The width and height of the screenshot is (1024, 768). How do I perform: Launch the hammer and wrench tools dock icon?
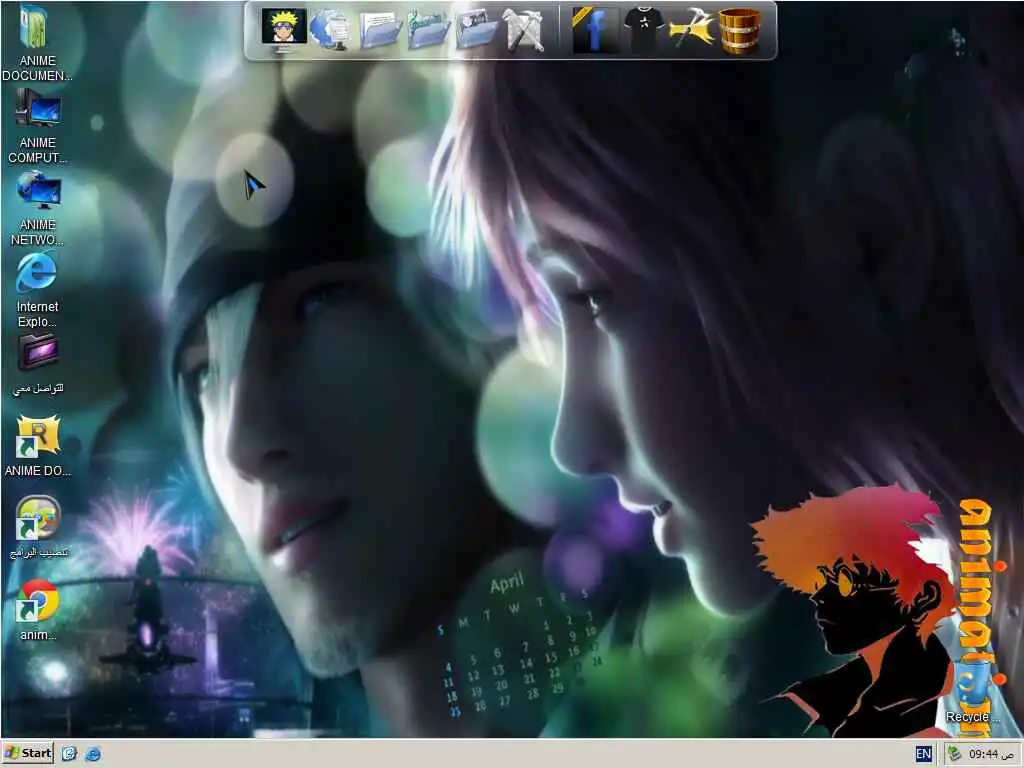tap(524, 30)
